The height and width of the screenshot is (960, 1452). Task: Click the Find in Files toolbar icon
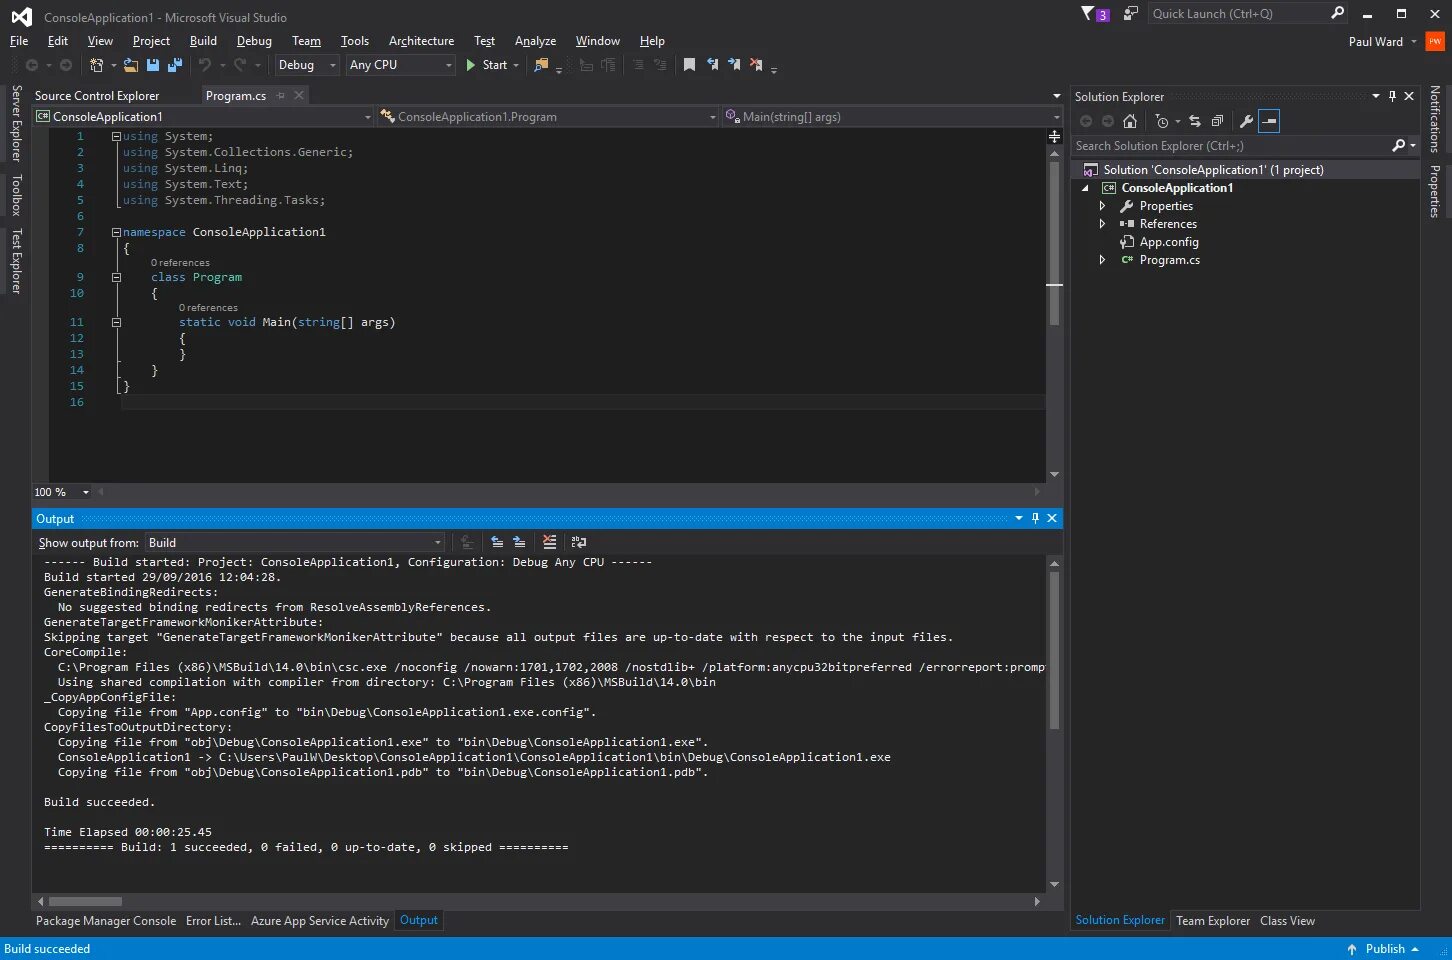(x=541, y=65)
